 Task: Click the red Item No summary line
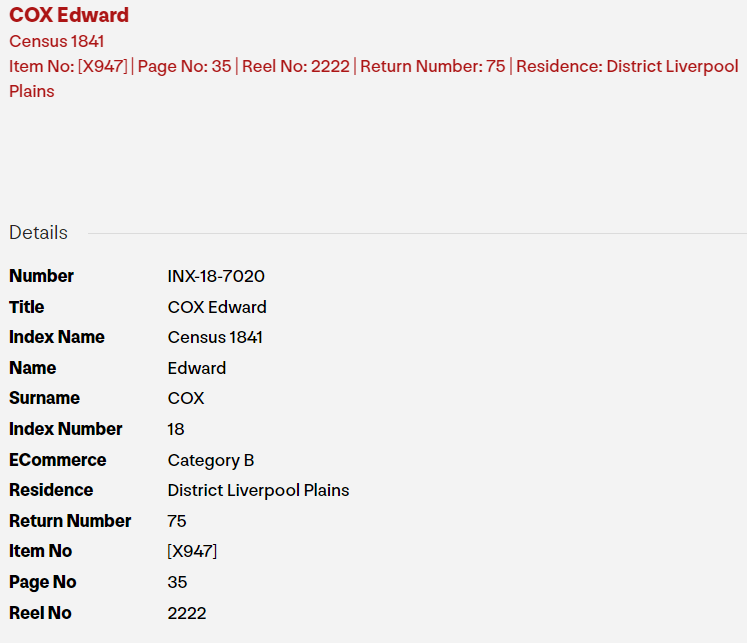click(373, 67)
